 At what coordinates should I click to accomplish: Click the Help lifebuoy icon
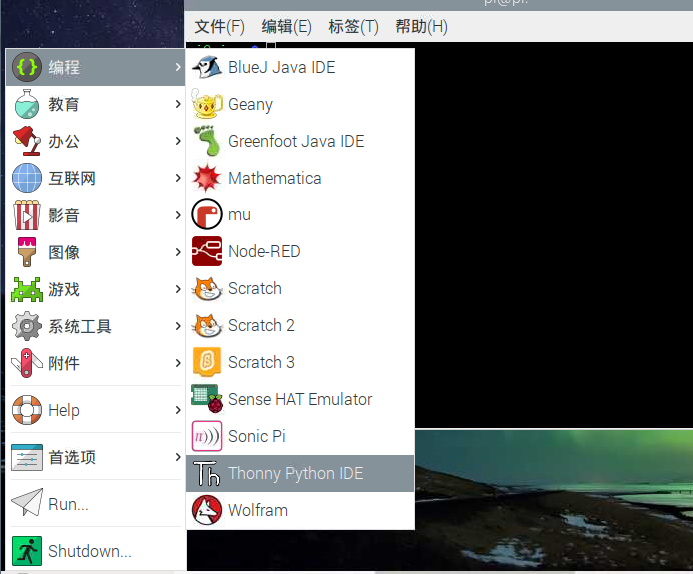coord(27,410)
